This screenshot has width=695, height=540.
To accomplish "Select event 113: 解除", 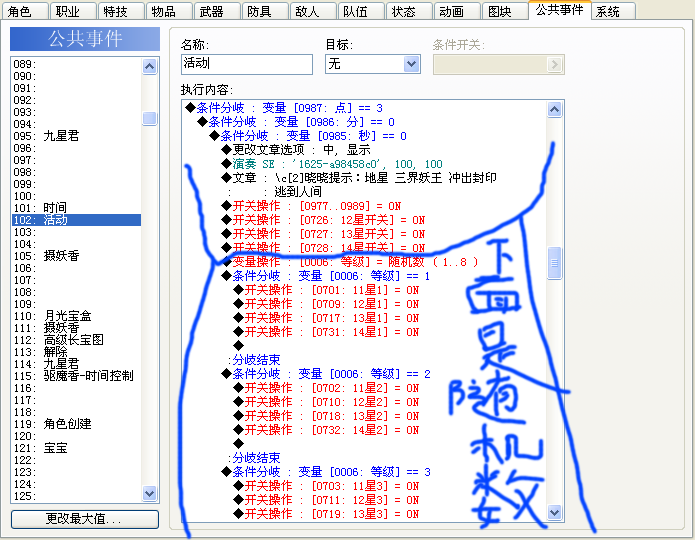I will (76, 352).
